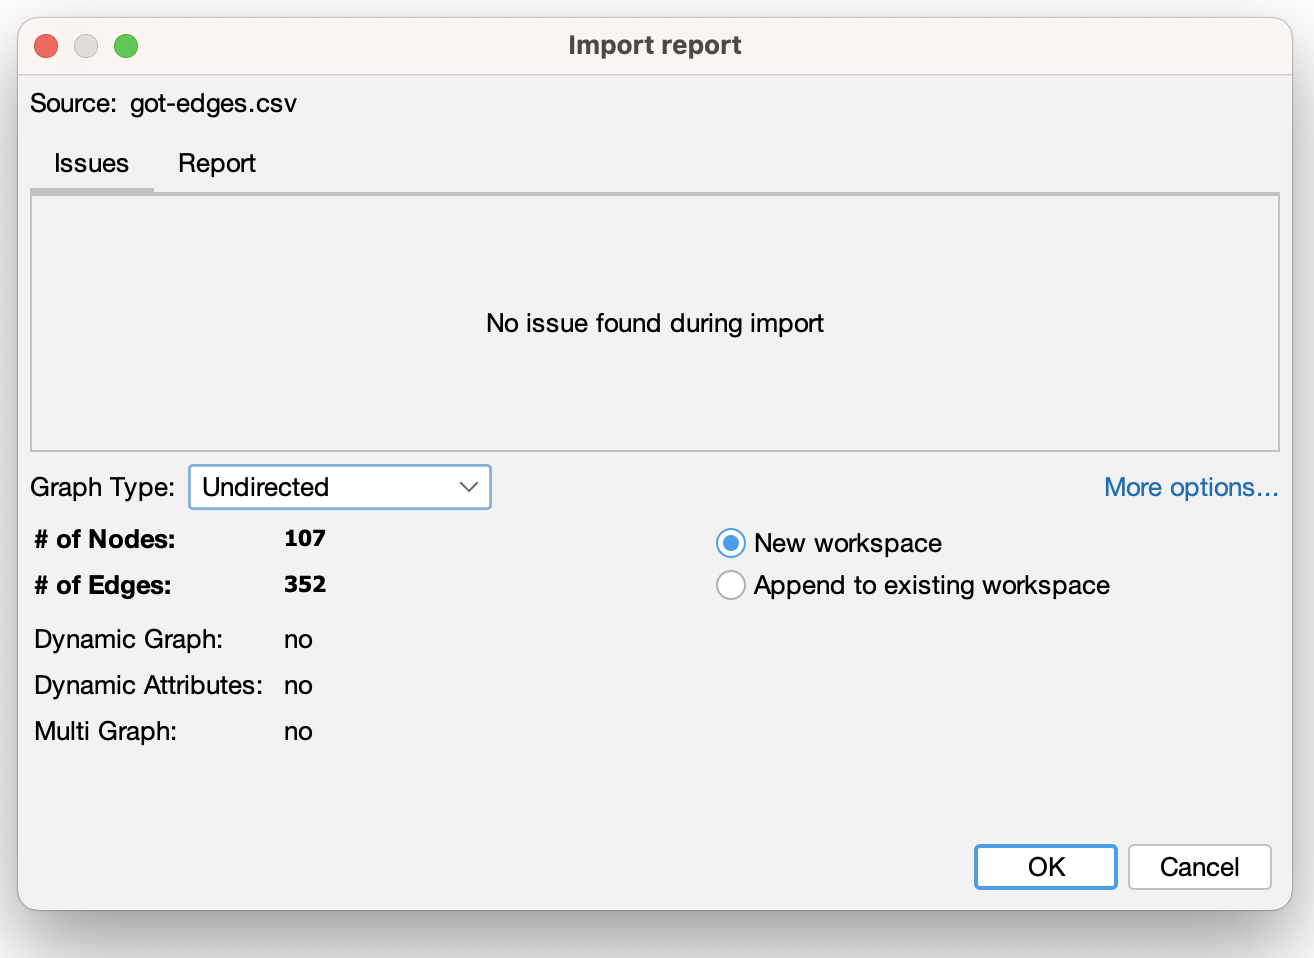The height and width of the screenshot is (958, 1314).
Task: Choose Append to existing workspace
Action: [x=731, y=585]
